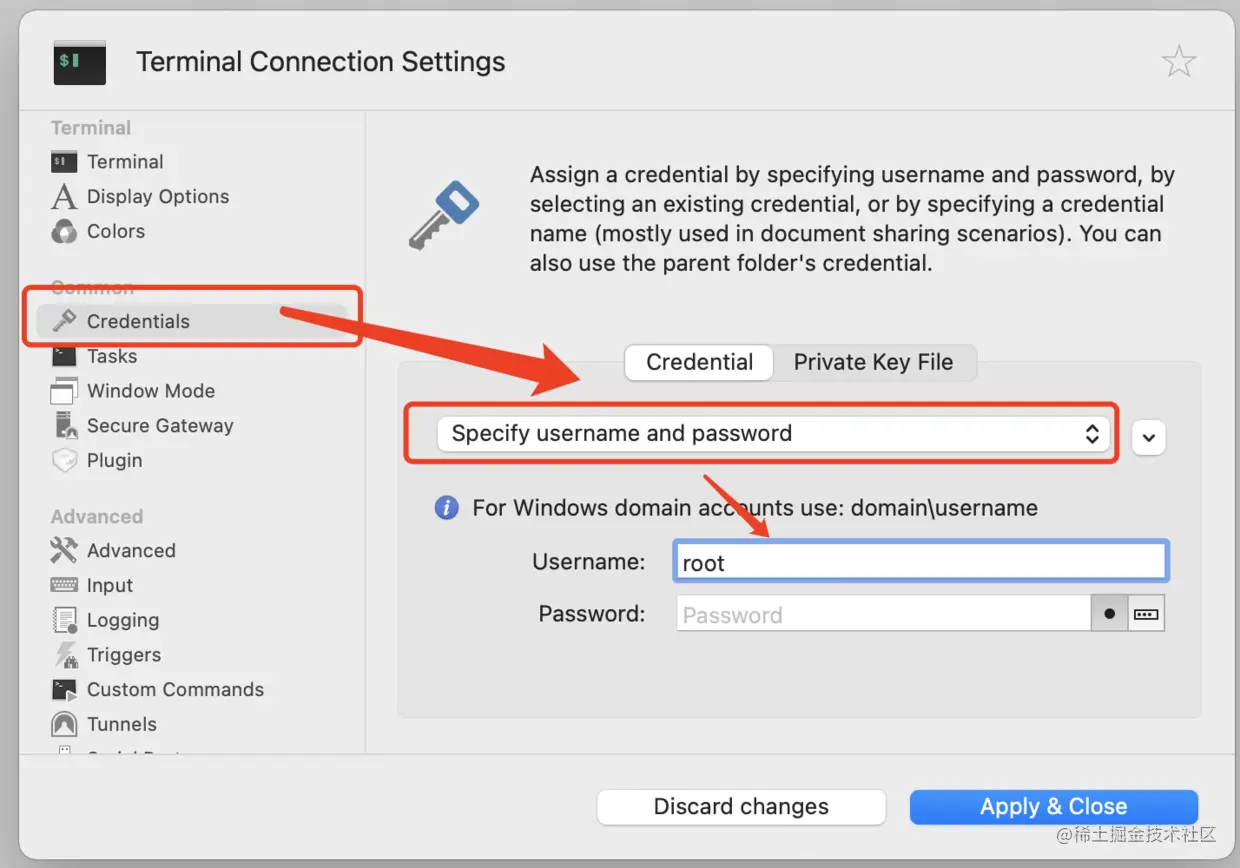The height and width of the screenshot is (868, 1240).
Task: Click the 'Terminal' section header text
Action: tap(91, 128)
